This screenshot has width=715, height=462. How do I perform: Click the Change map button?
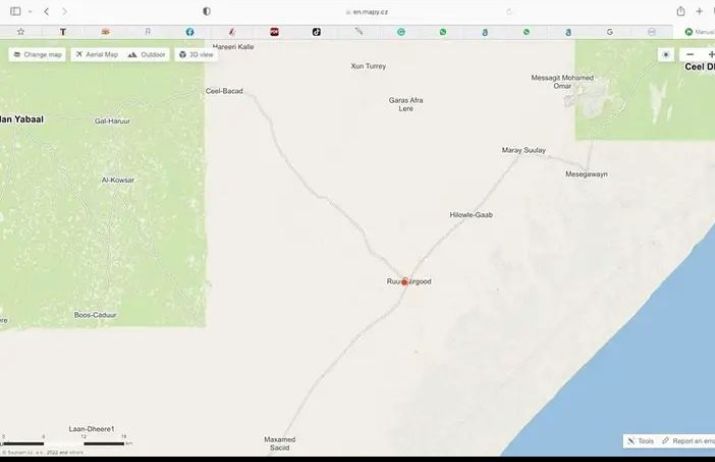[37, 55]
